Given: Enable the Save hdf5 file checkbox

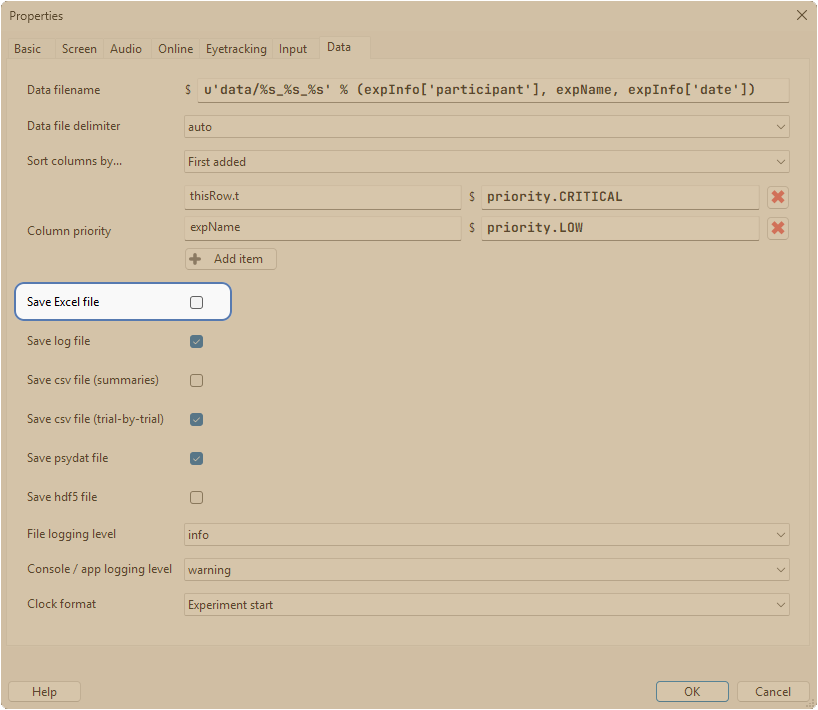Looking at the screenshot, I should coord(196,498).
